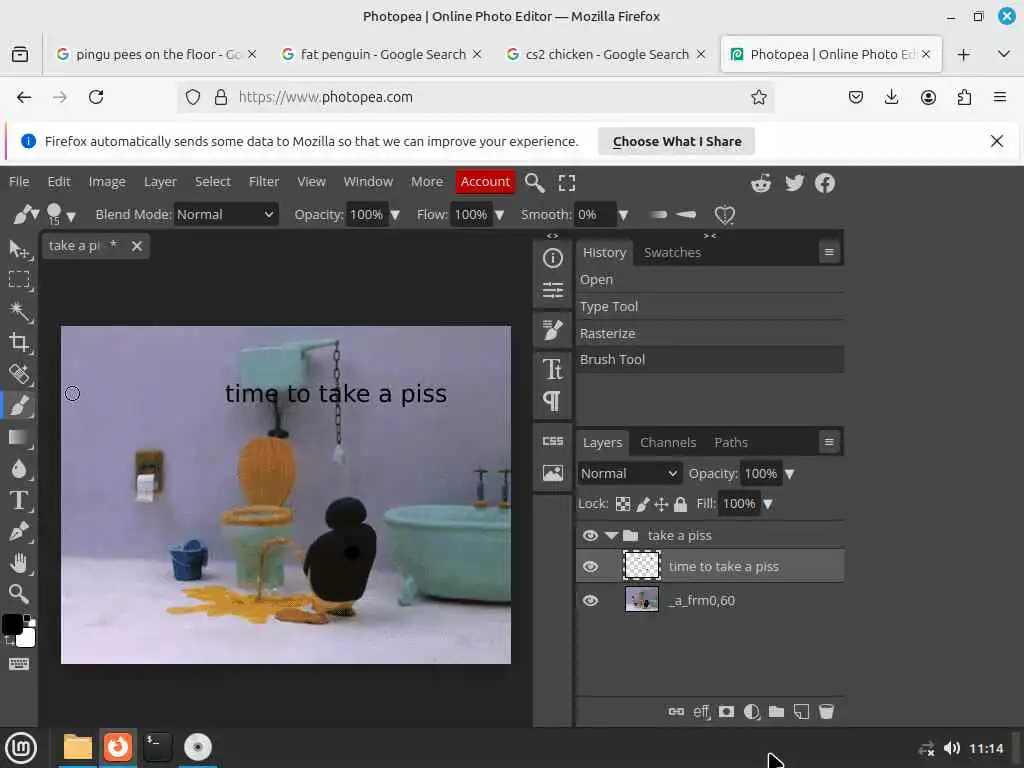
Task: Click the background white color swatch
Action: point(25,637)
